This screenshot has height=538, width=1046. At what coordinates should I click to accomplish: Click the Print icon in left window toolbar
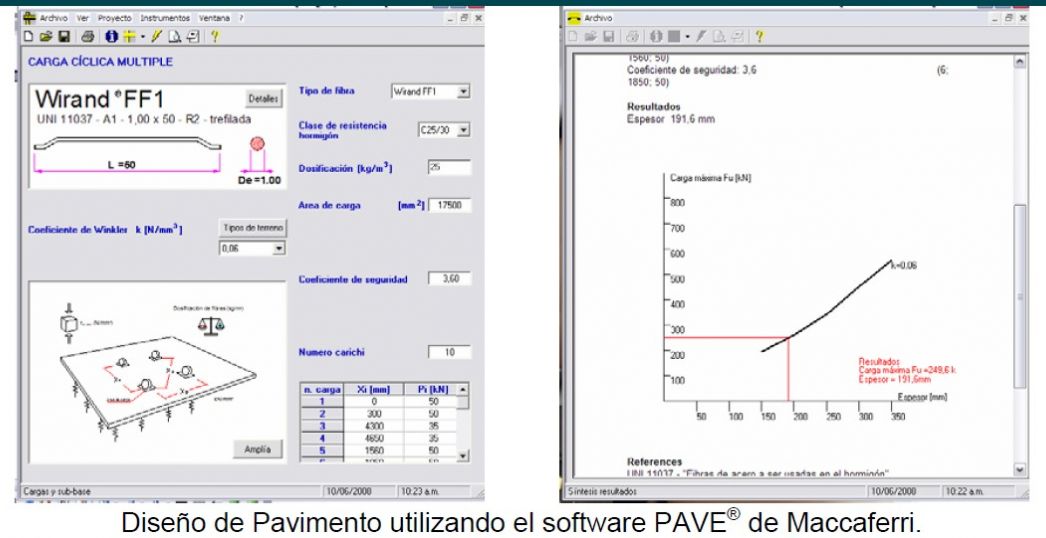coord(87,37)
